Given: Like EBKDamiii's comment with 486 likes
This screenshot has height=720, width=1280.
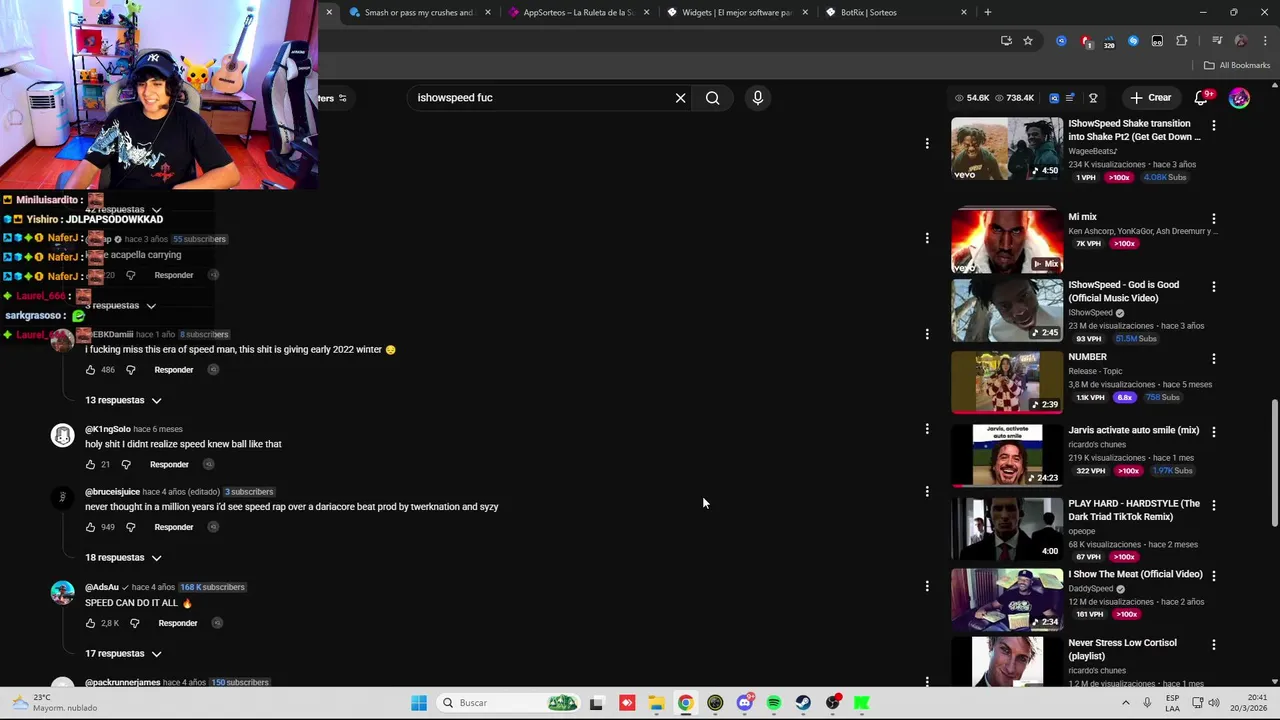Looking at the screenshot, I should pyautogui.click(x=90, y=370).
